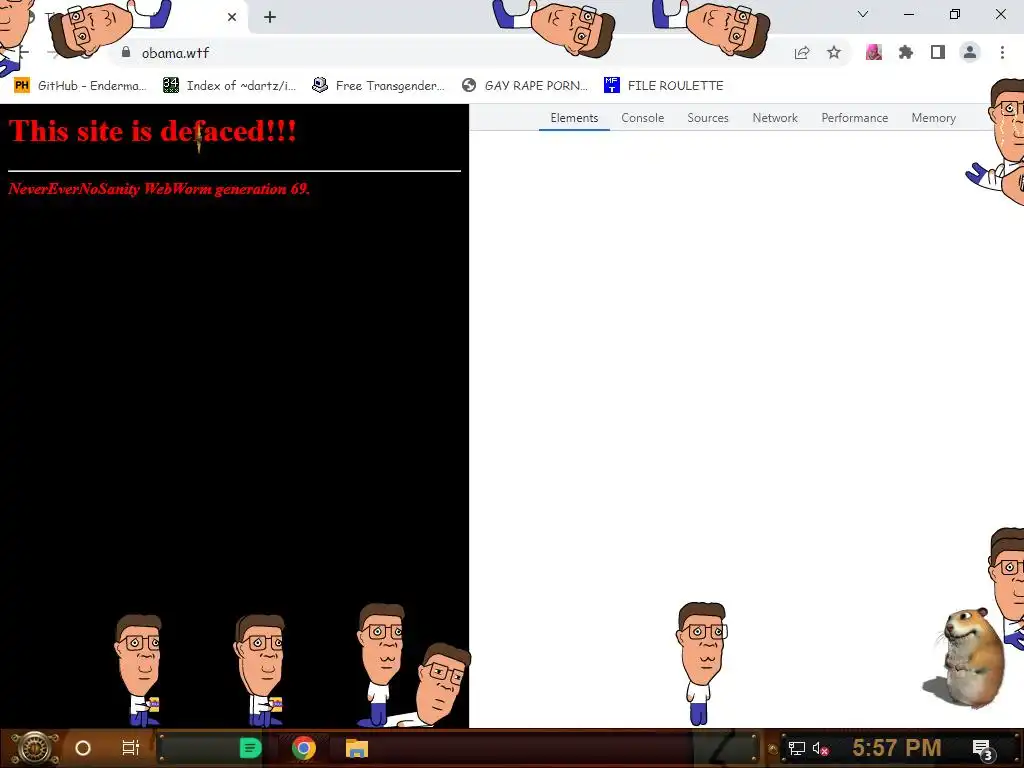Click the Chrome icon on the taskbar
This screenshot has width=1024, height=768.
(304, 748)
